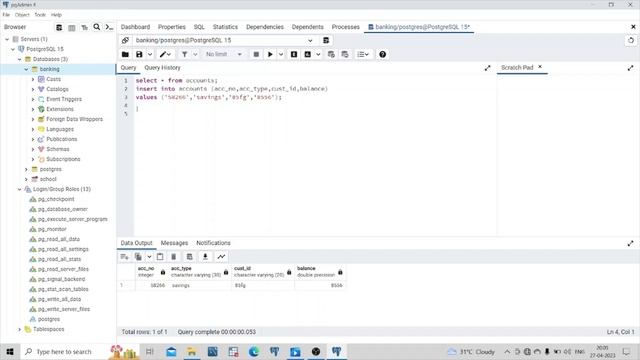Paste rows in Data Output toolbar

[x=160, y=257]
